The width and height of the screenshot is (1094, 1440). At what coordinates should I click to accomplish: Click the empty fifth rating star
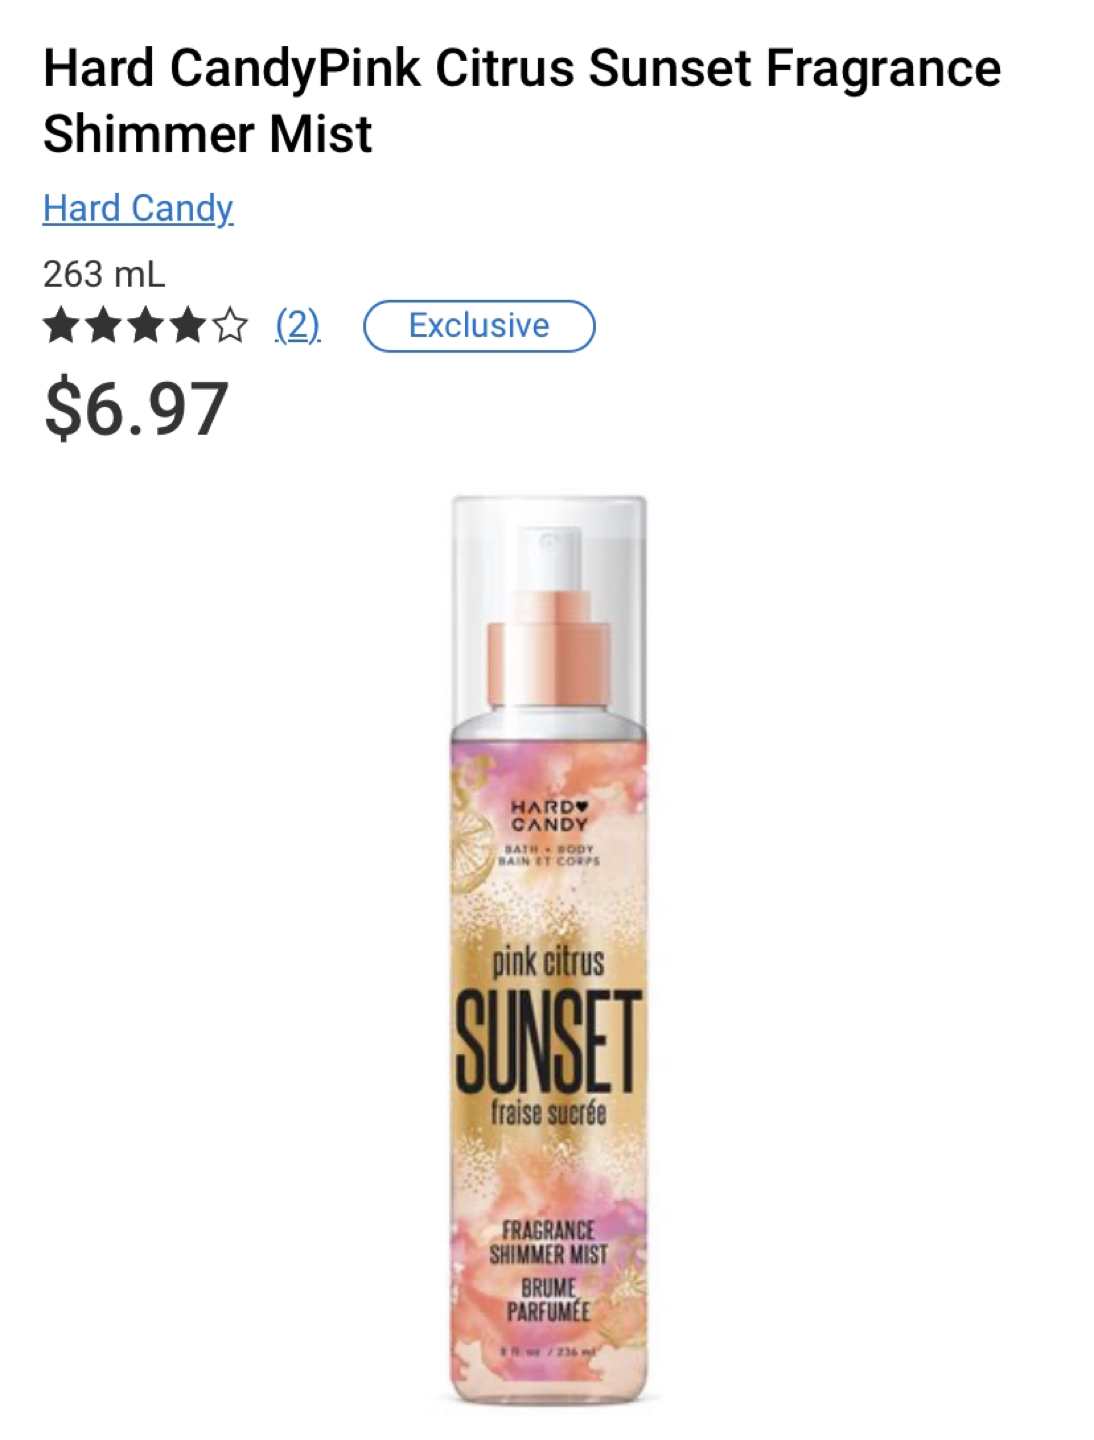(x=230, y=326)
